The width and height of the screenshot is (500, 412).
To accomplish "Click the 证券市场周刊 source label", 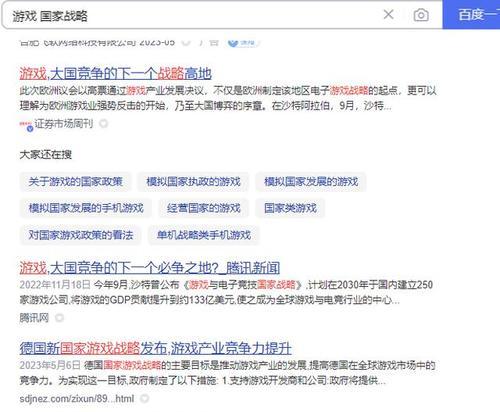I will click(x=64, y=124).
